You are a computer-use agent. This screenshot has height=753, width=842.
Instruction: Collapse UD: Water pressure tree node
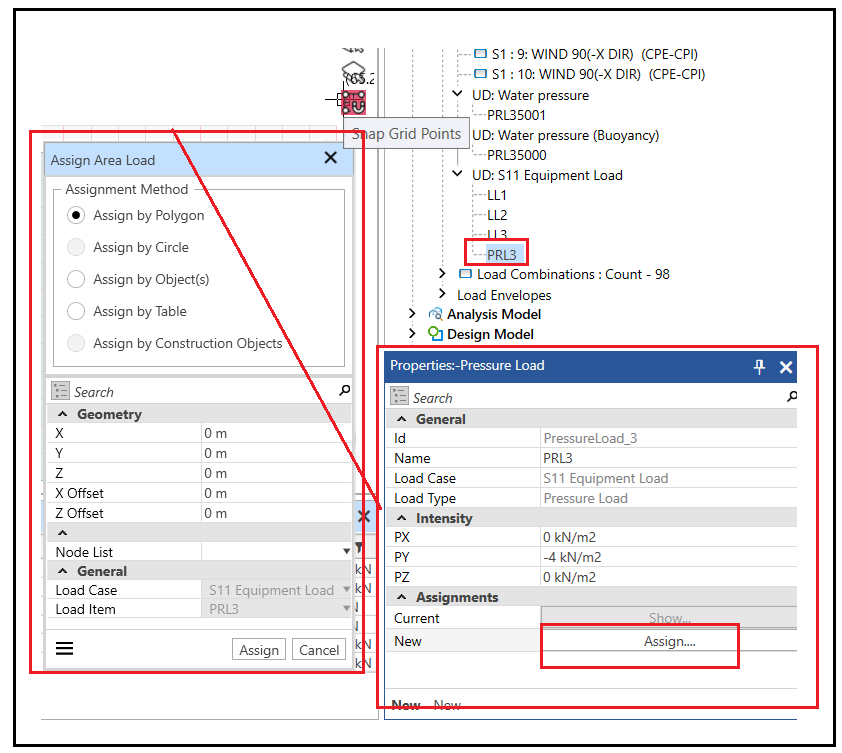pyautogui.click(x=457, y=93)
